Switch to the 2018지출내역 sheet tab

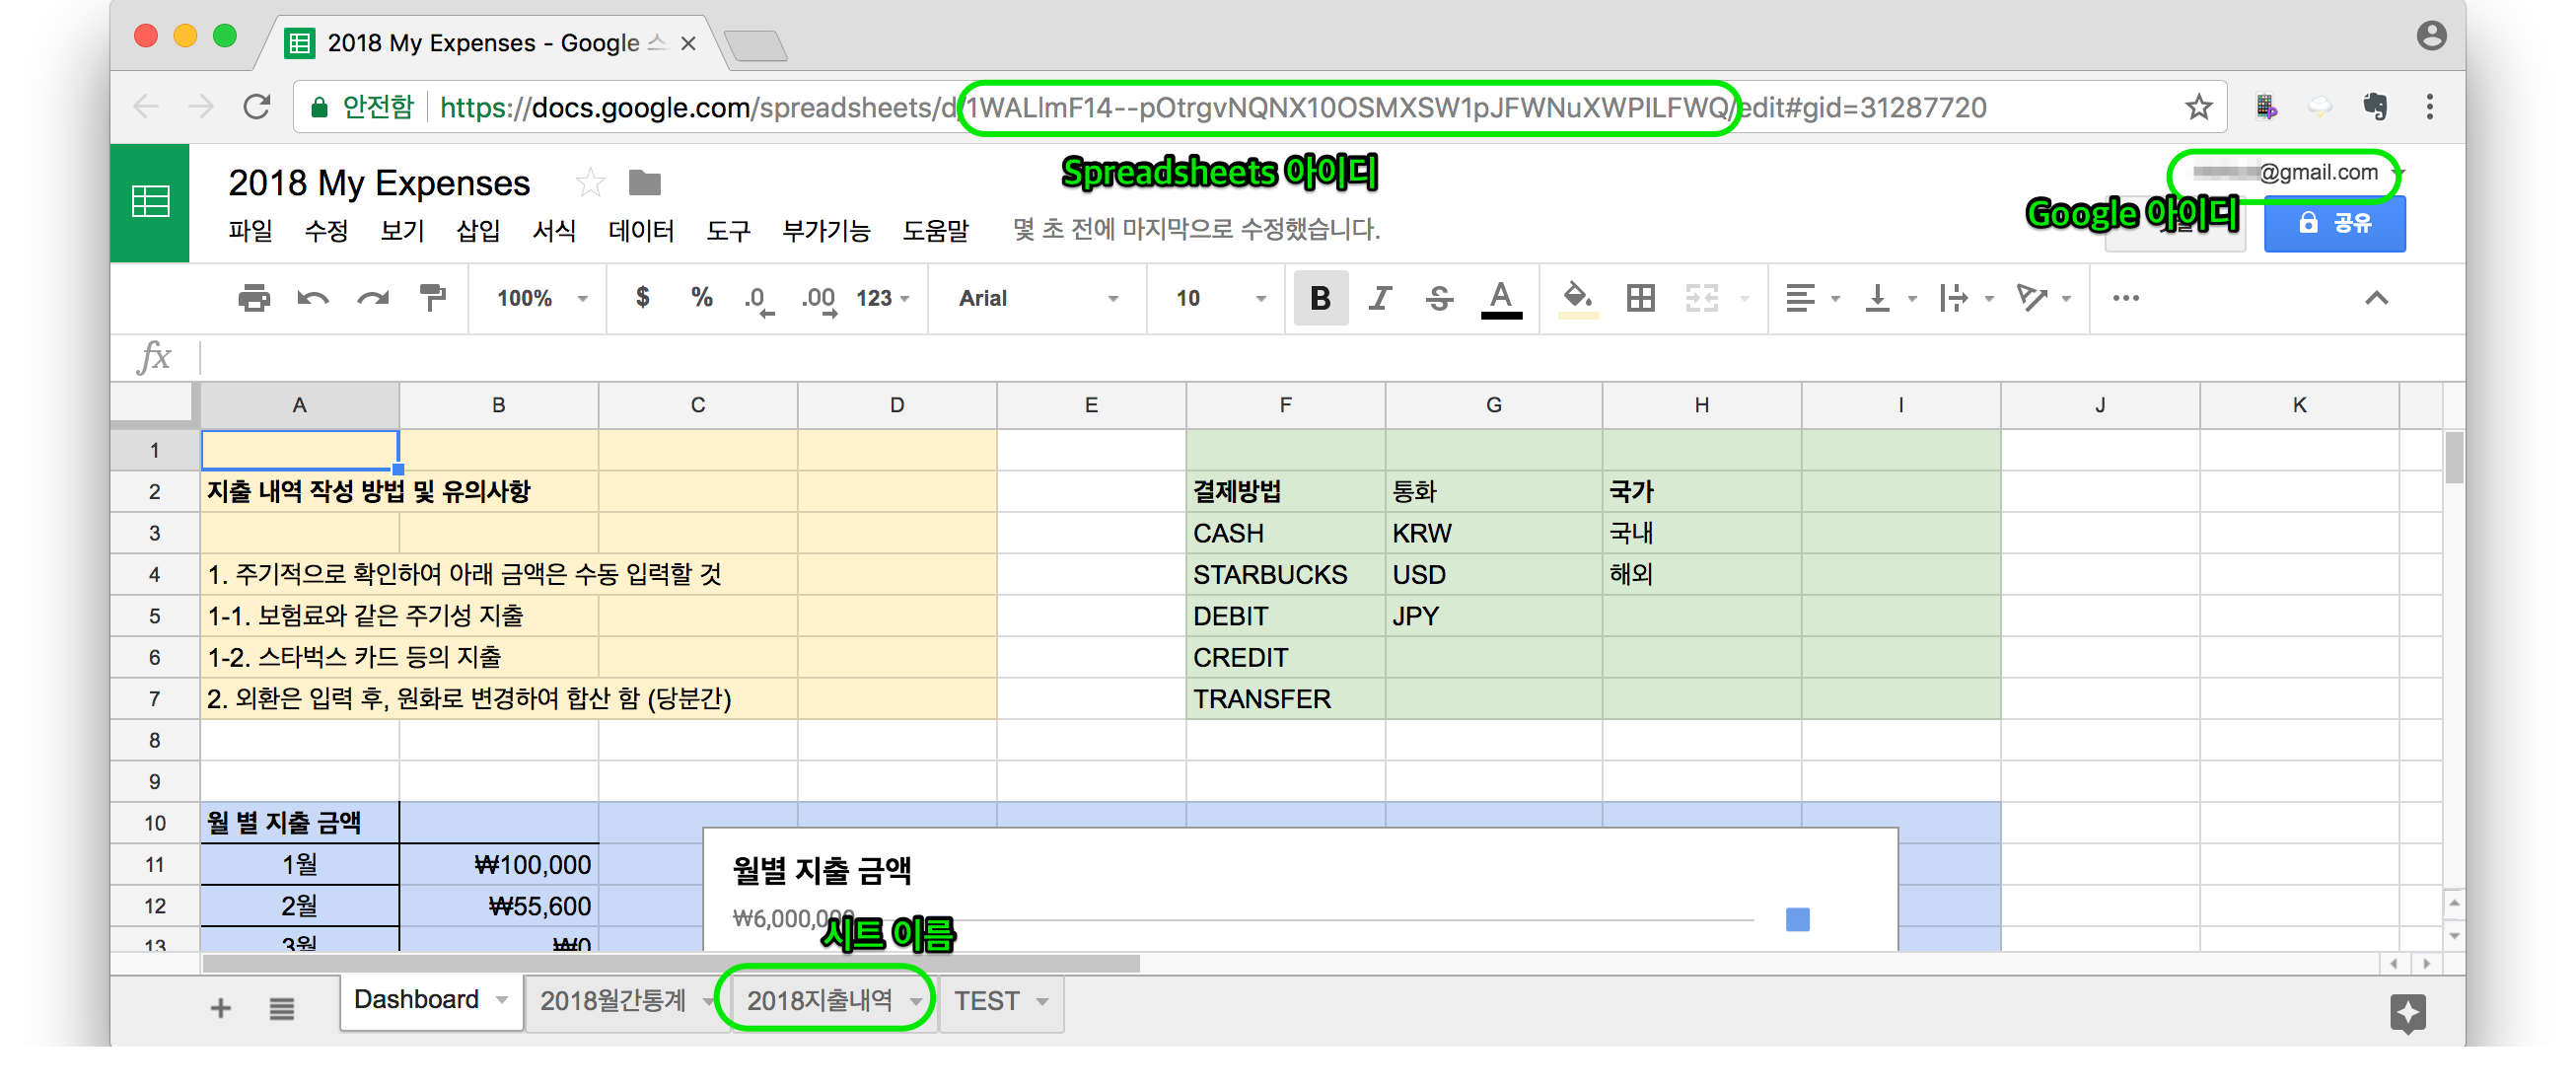point(819,1001)
